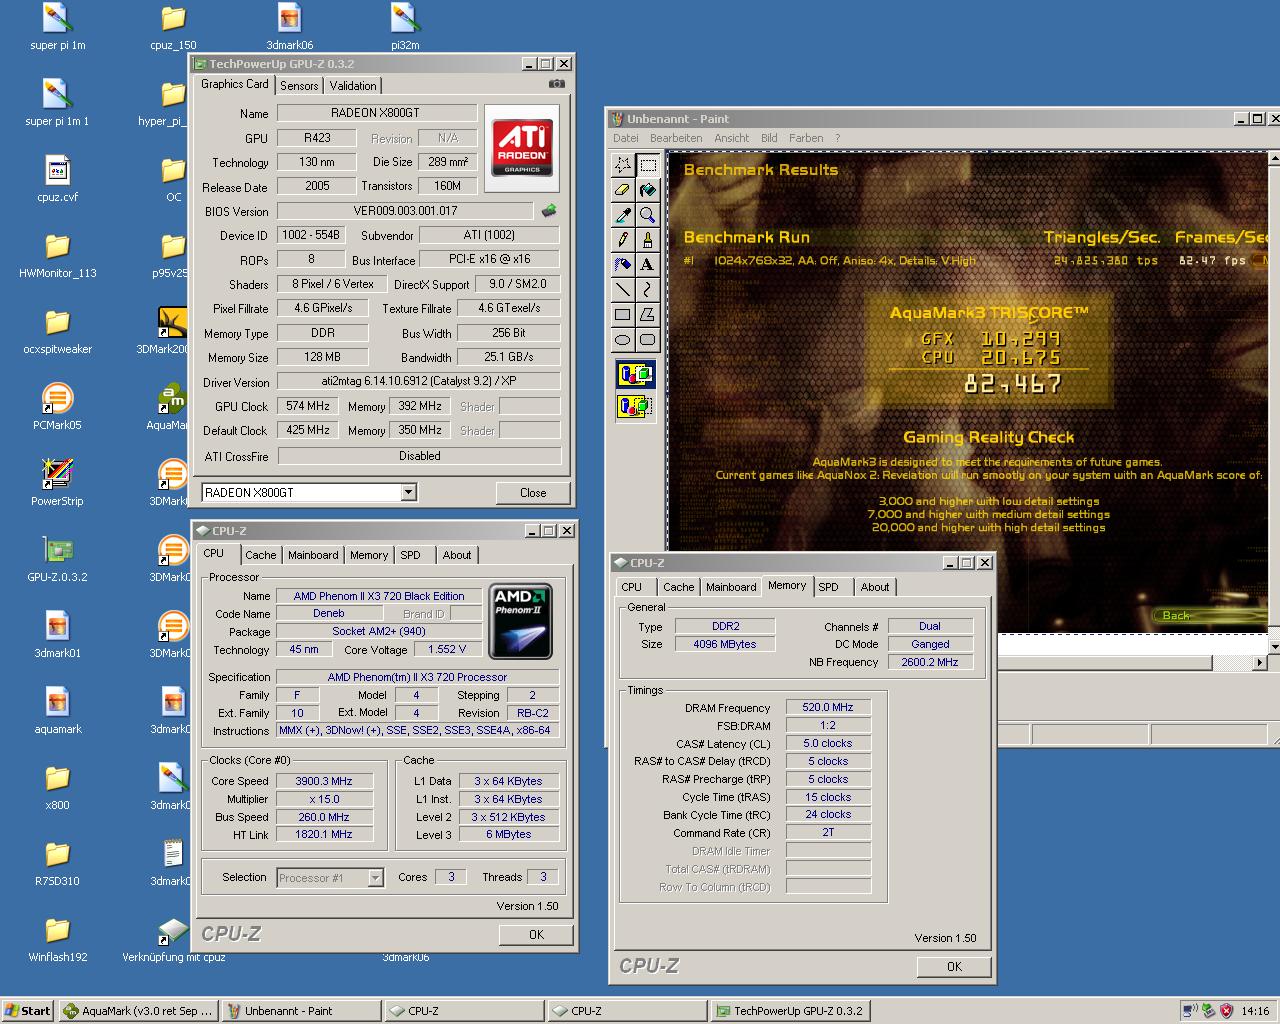Click OK in the left CPU-Z window
Viewport: 1280px width, 1024px height.
[x=536, y=934]
